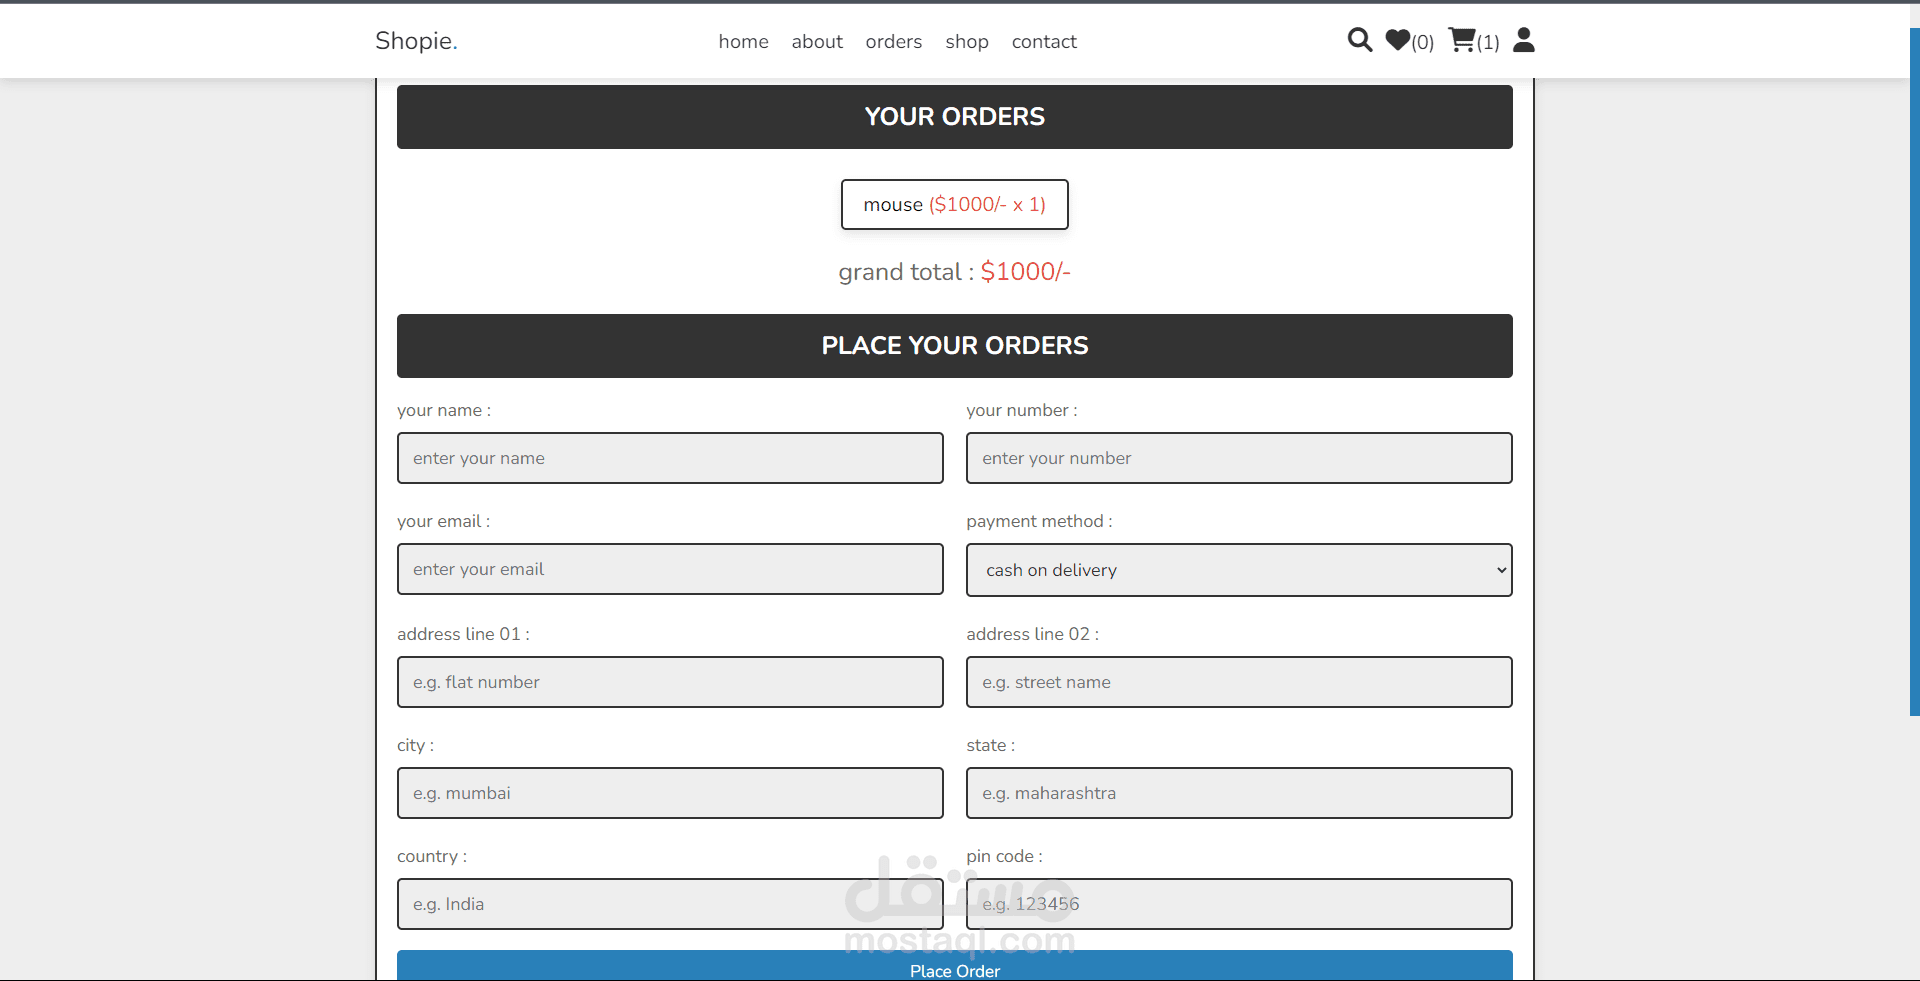Focus the enter your name field
This screenshot has width=1920, height=981.
[x=670, y=458]
